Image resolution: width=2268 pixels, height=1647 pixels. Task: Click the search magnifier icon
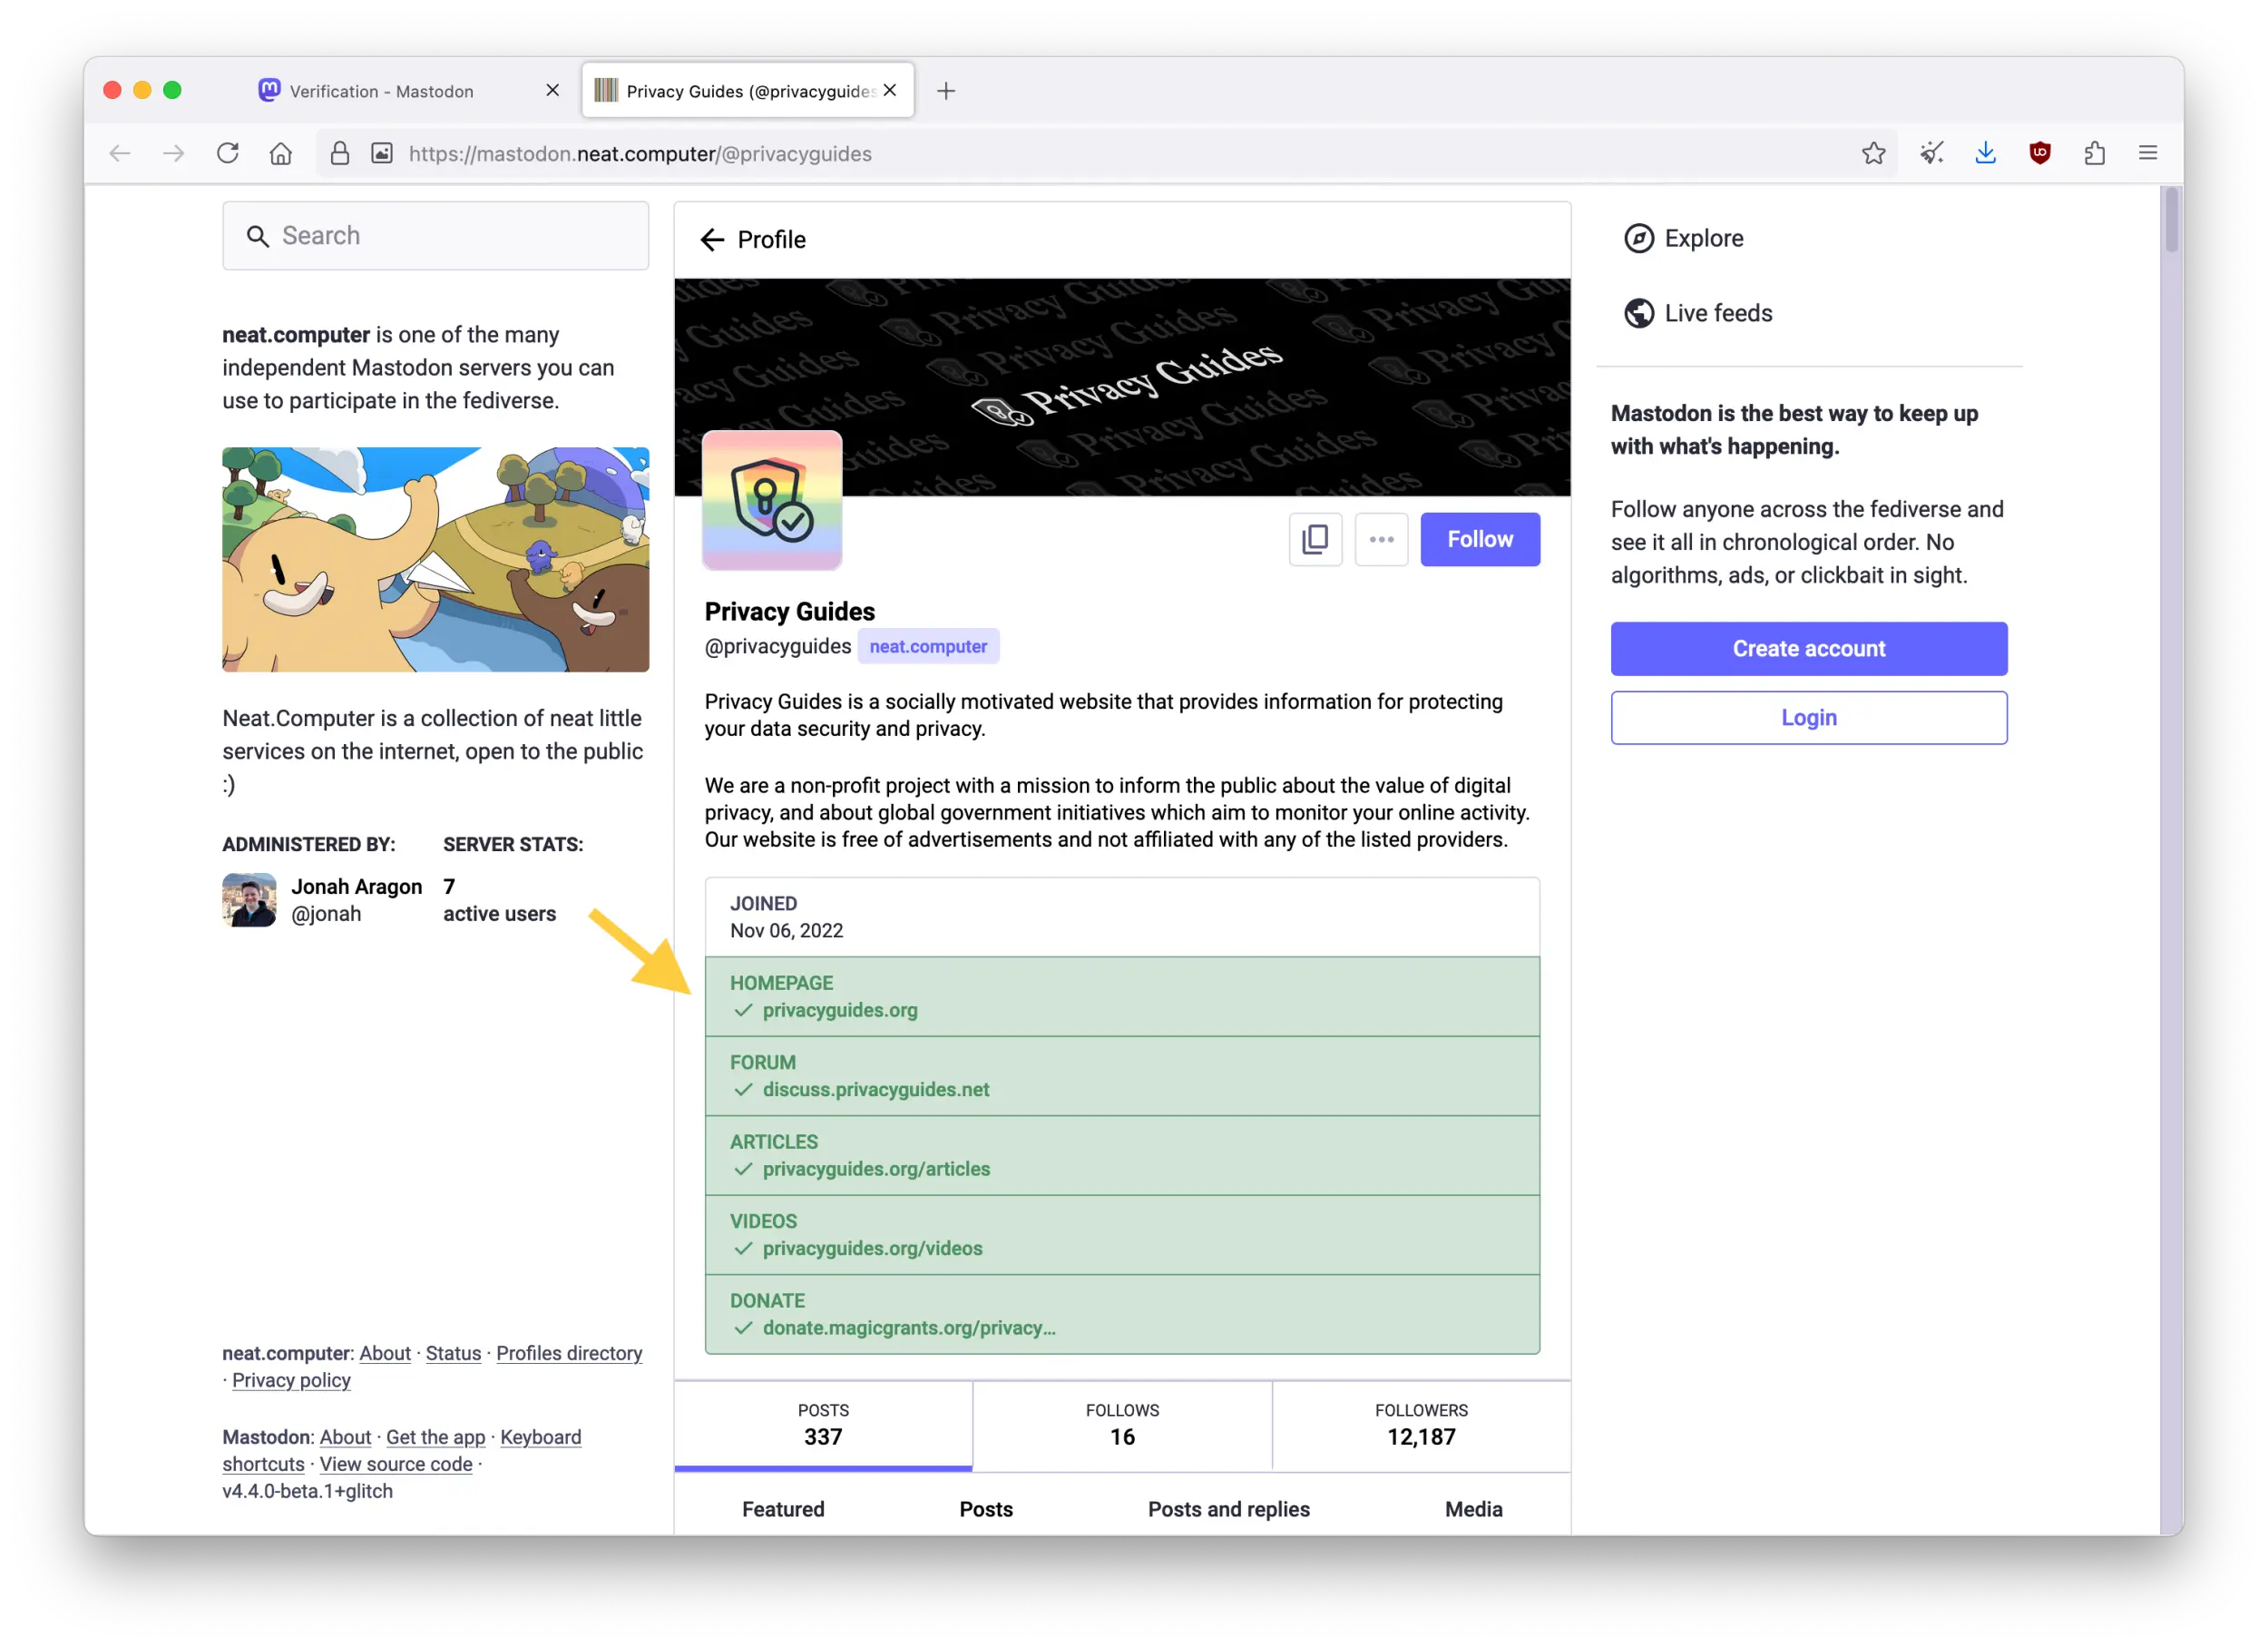pyautogui.click(x=258, y=236)
